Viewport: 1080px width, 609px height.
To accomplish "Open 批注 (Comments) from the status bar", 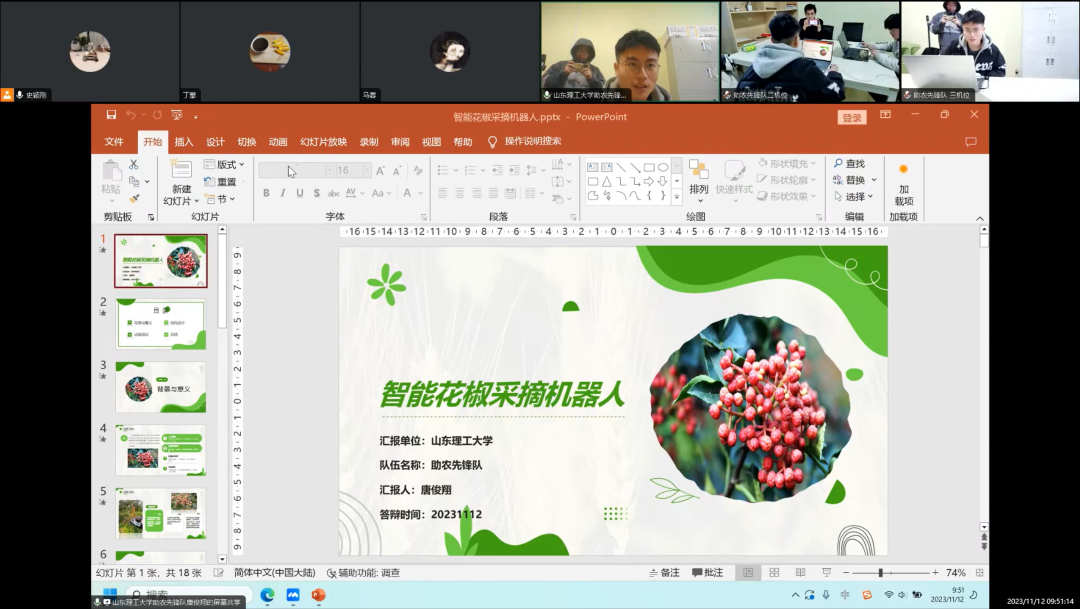I will [x=710, y=572].
